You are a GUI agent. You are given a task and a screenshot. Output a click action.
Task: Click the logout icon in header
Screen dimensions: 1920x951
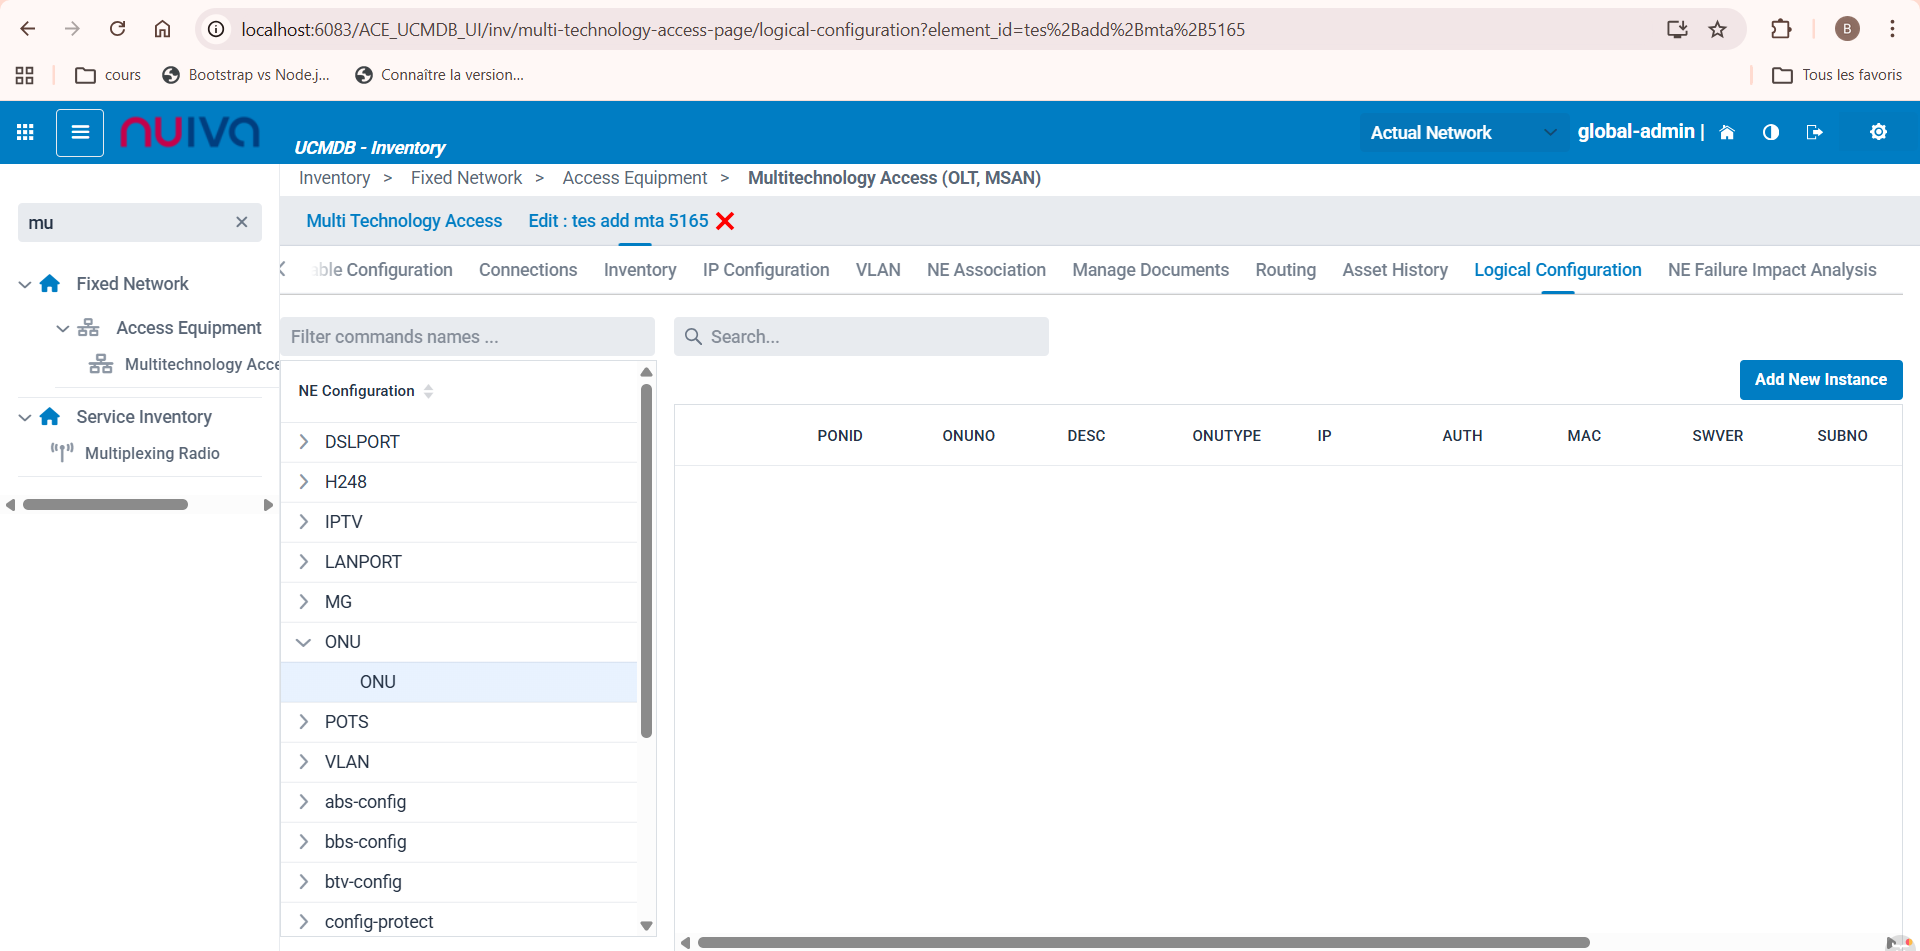pyautogui.click(x=1814, y=133)
